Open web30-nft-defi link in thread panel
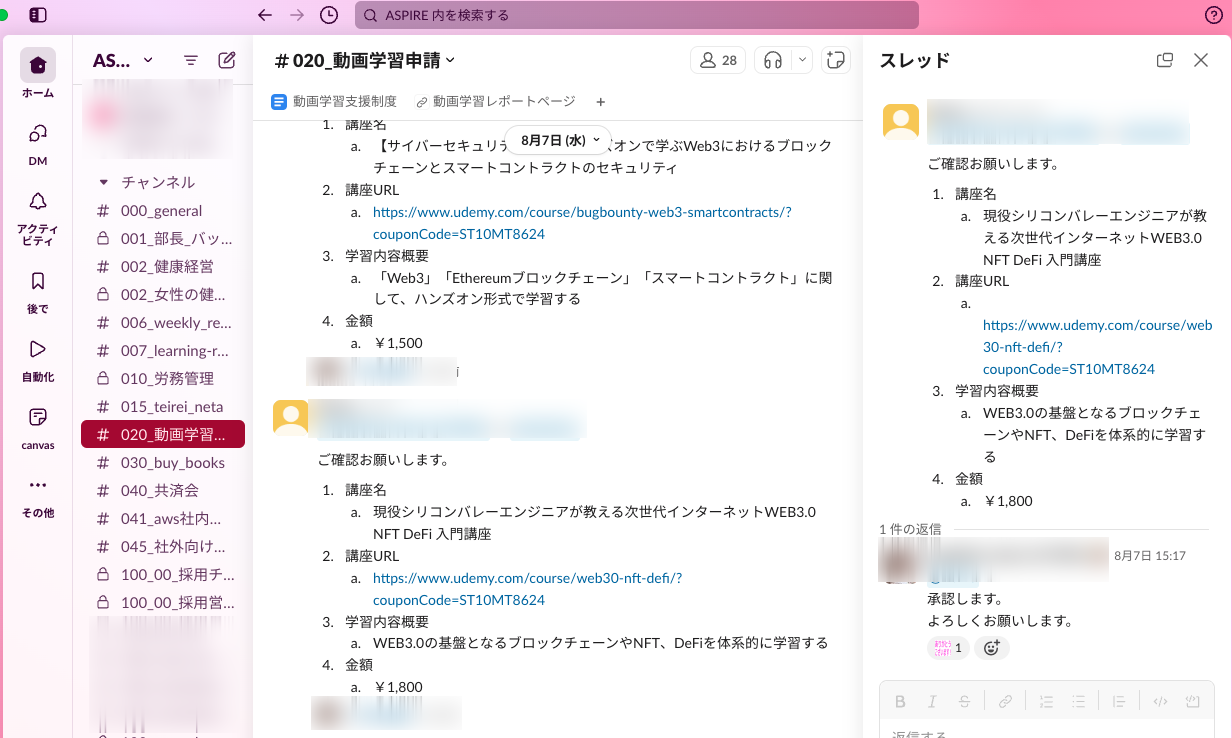This screenshot has height=738, width=1232. point(1097,347)
